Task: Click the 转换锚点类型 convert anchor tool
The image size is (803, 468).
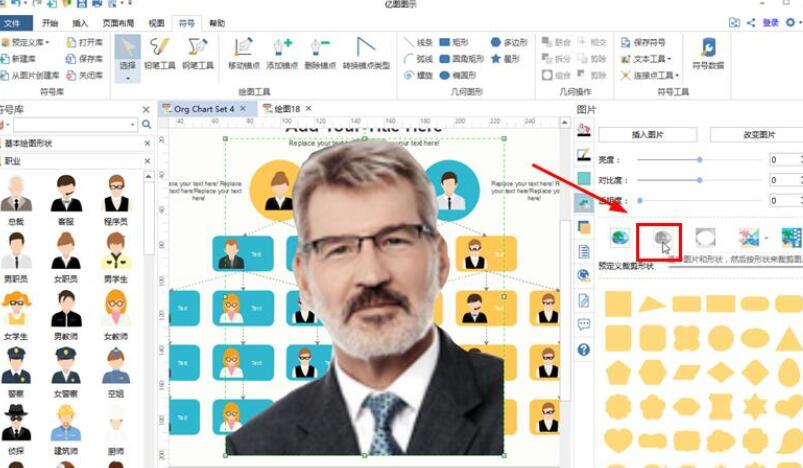Action: click(x=366, y=53)
